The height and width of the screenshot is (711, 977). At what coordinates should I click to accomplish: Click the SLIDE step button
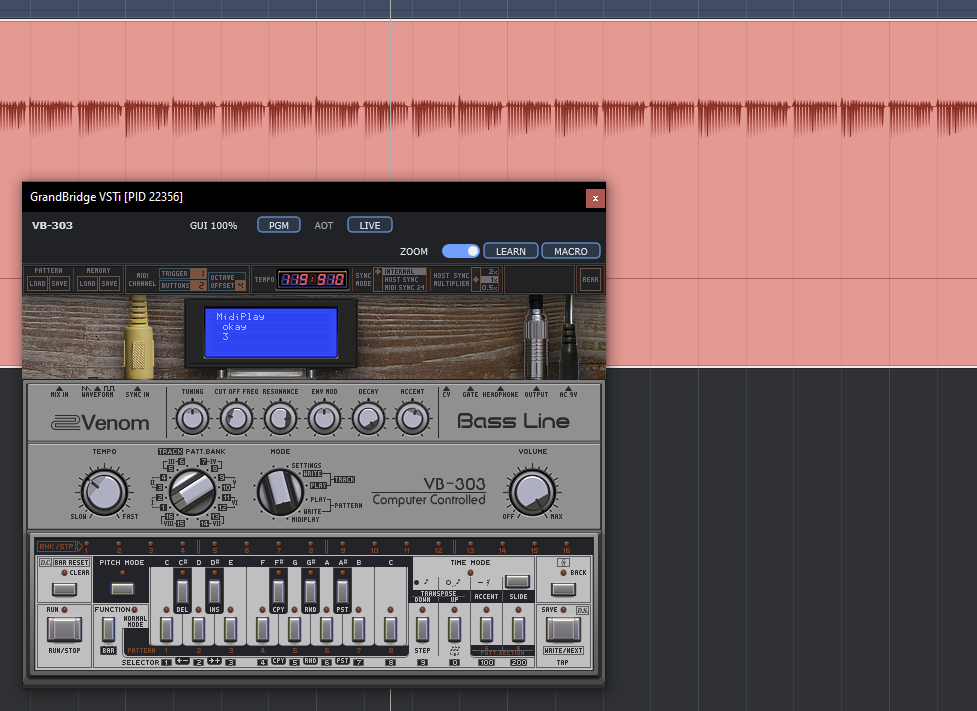518,629
